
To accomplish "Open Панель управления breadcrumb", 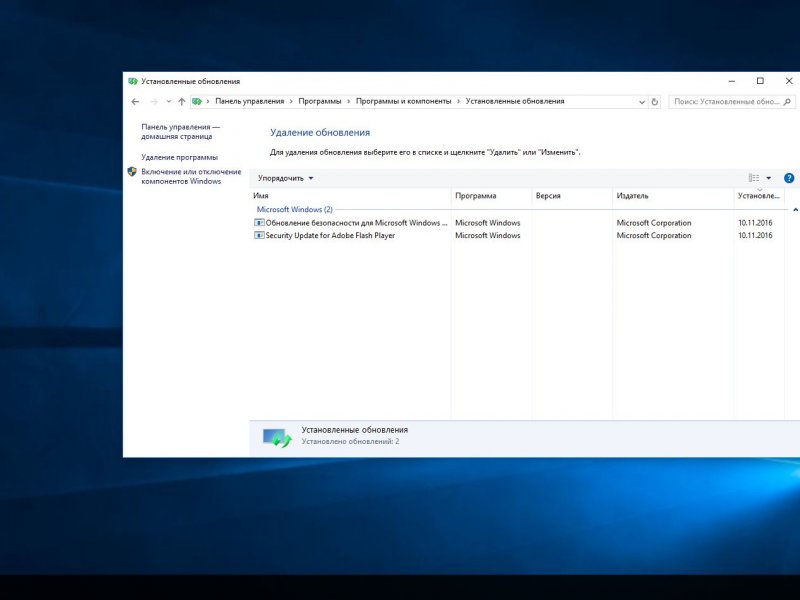I will (x=249, y=102).
